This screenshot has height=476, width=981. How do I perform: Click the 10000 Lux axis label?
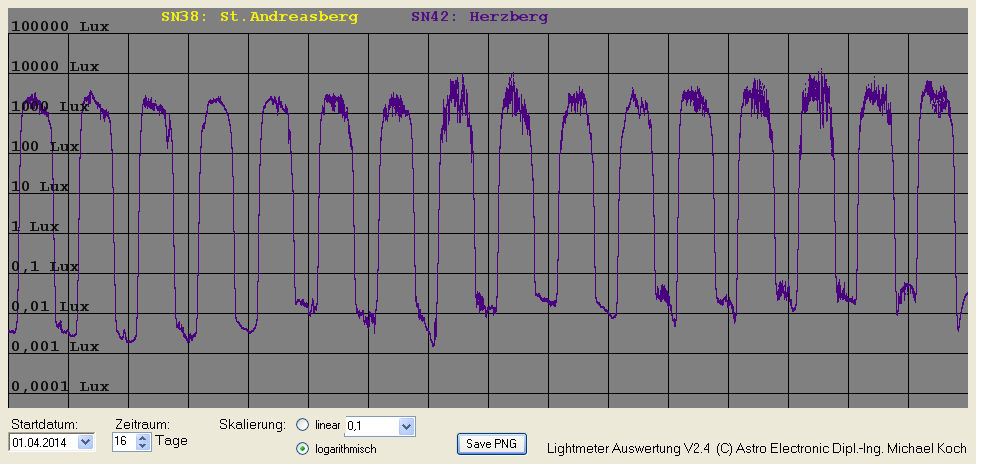[x=55, y=66]
